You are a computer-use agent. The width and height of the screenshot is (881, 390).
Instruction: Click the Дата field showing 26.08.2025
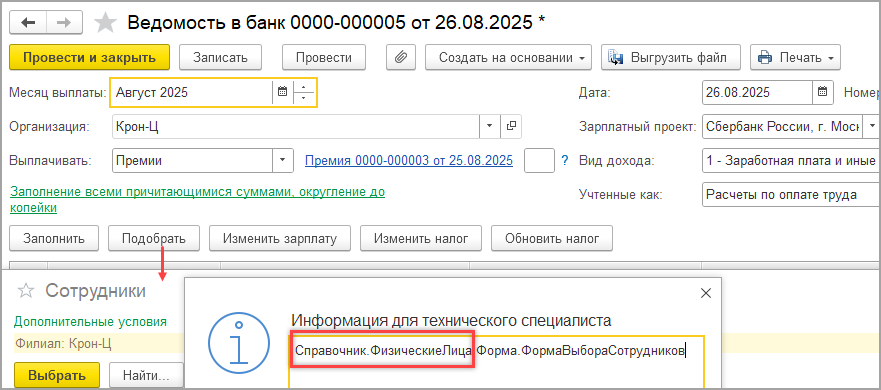click(757, 92)
